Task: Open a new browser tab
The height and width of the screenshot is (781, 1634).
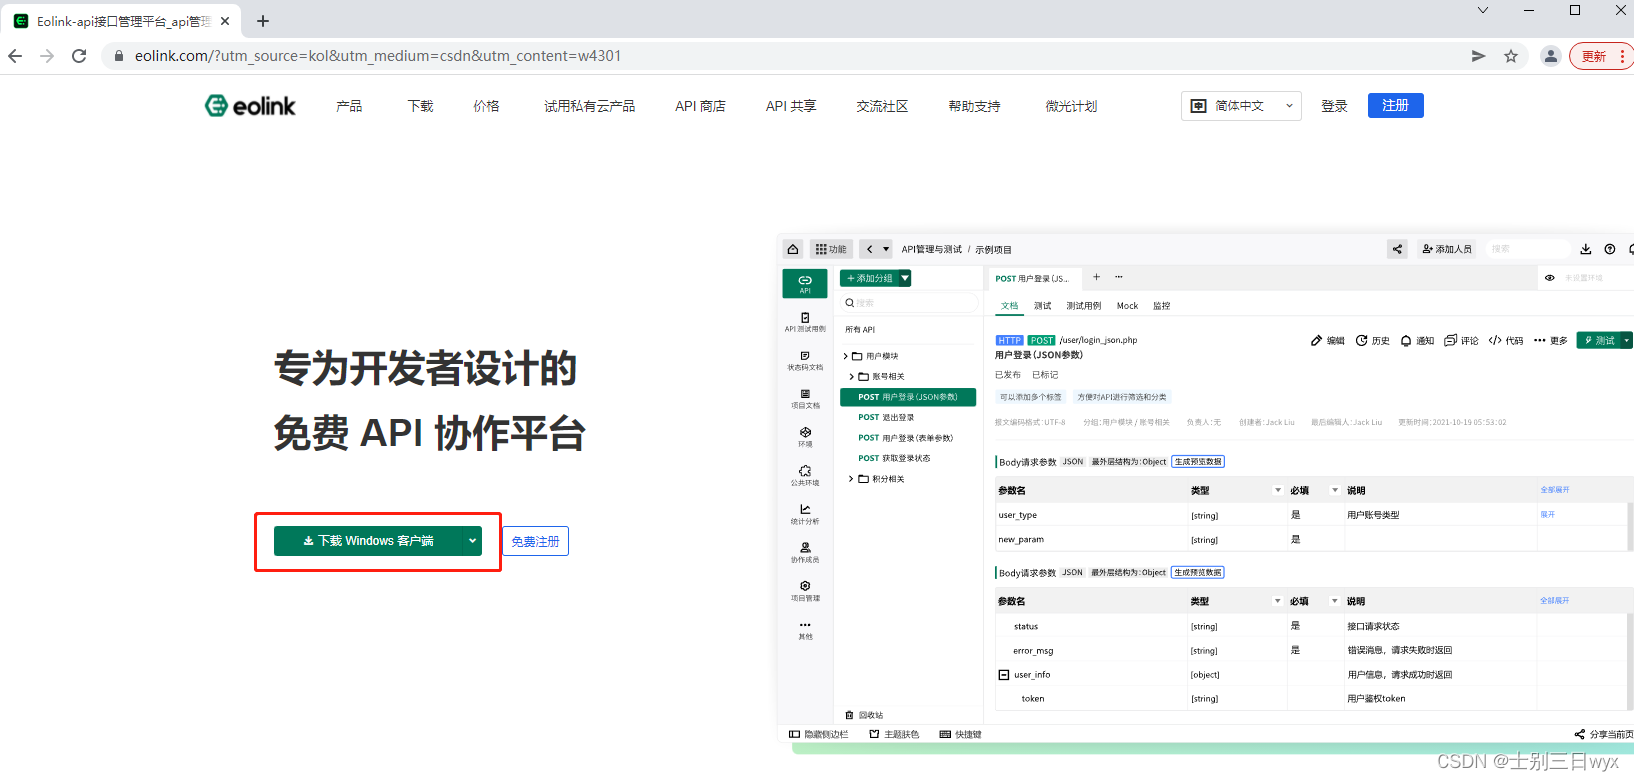Action: pos(263,21)
